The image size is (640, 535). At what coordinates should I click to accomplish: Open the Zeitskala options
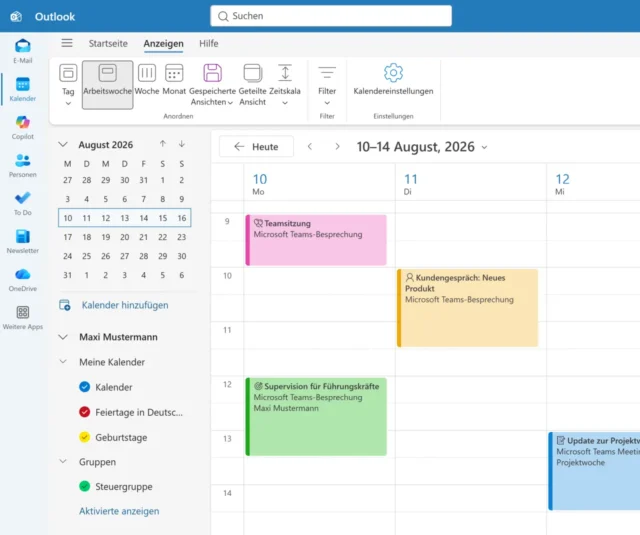pyautogui.click(x=284, y=85)
